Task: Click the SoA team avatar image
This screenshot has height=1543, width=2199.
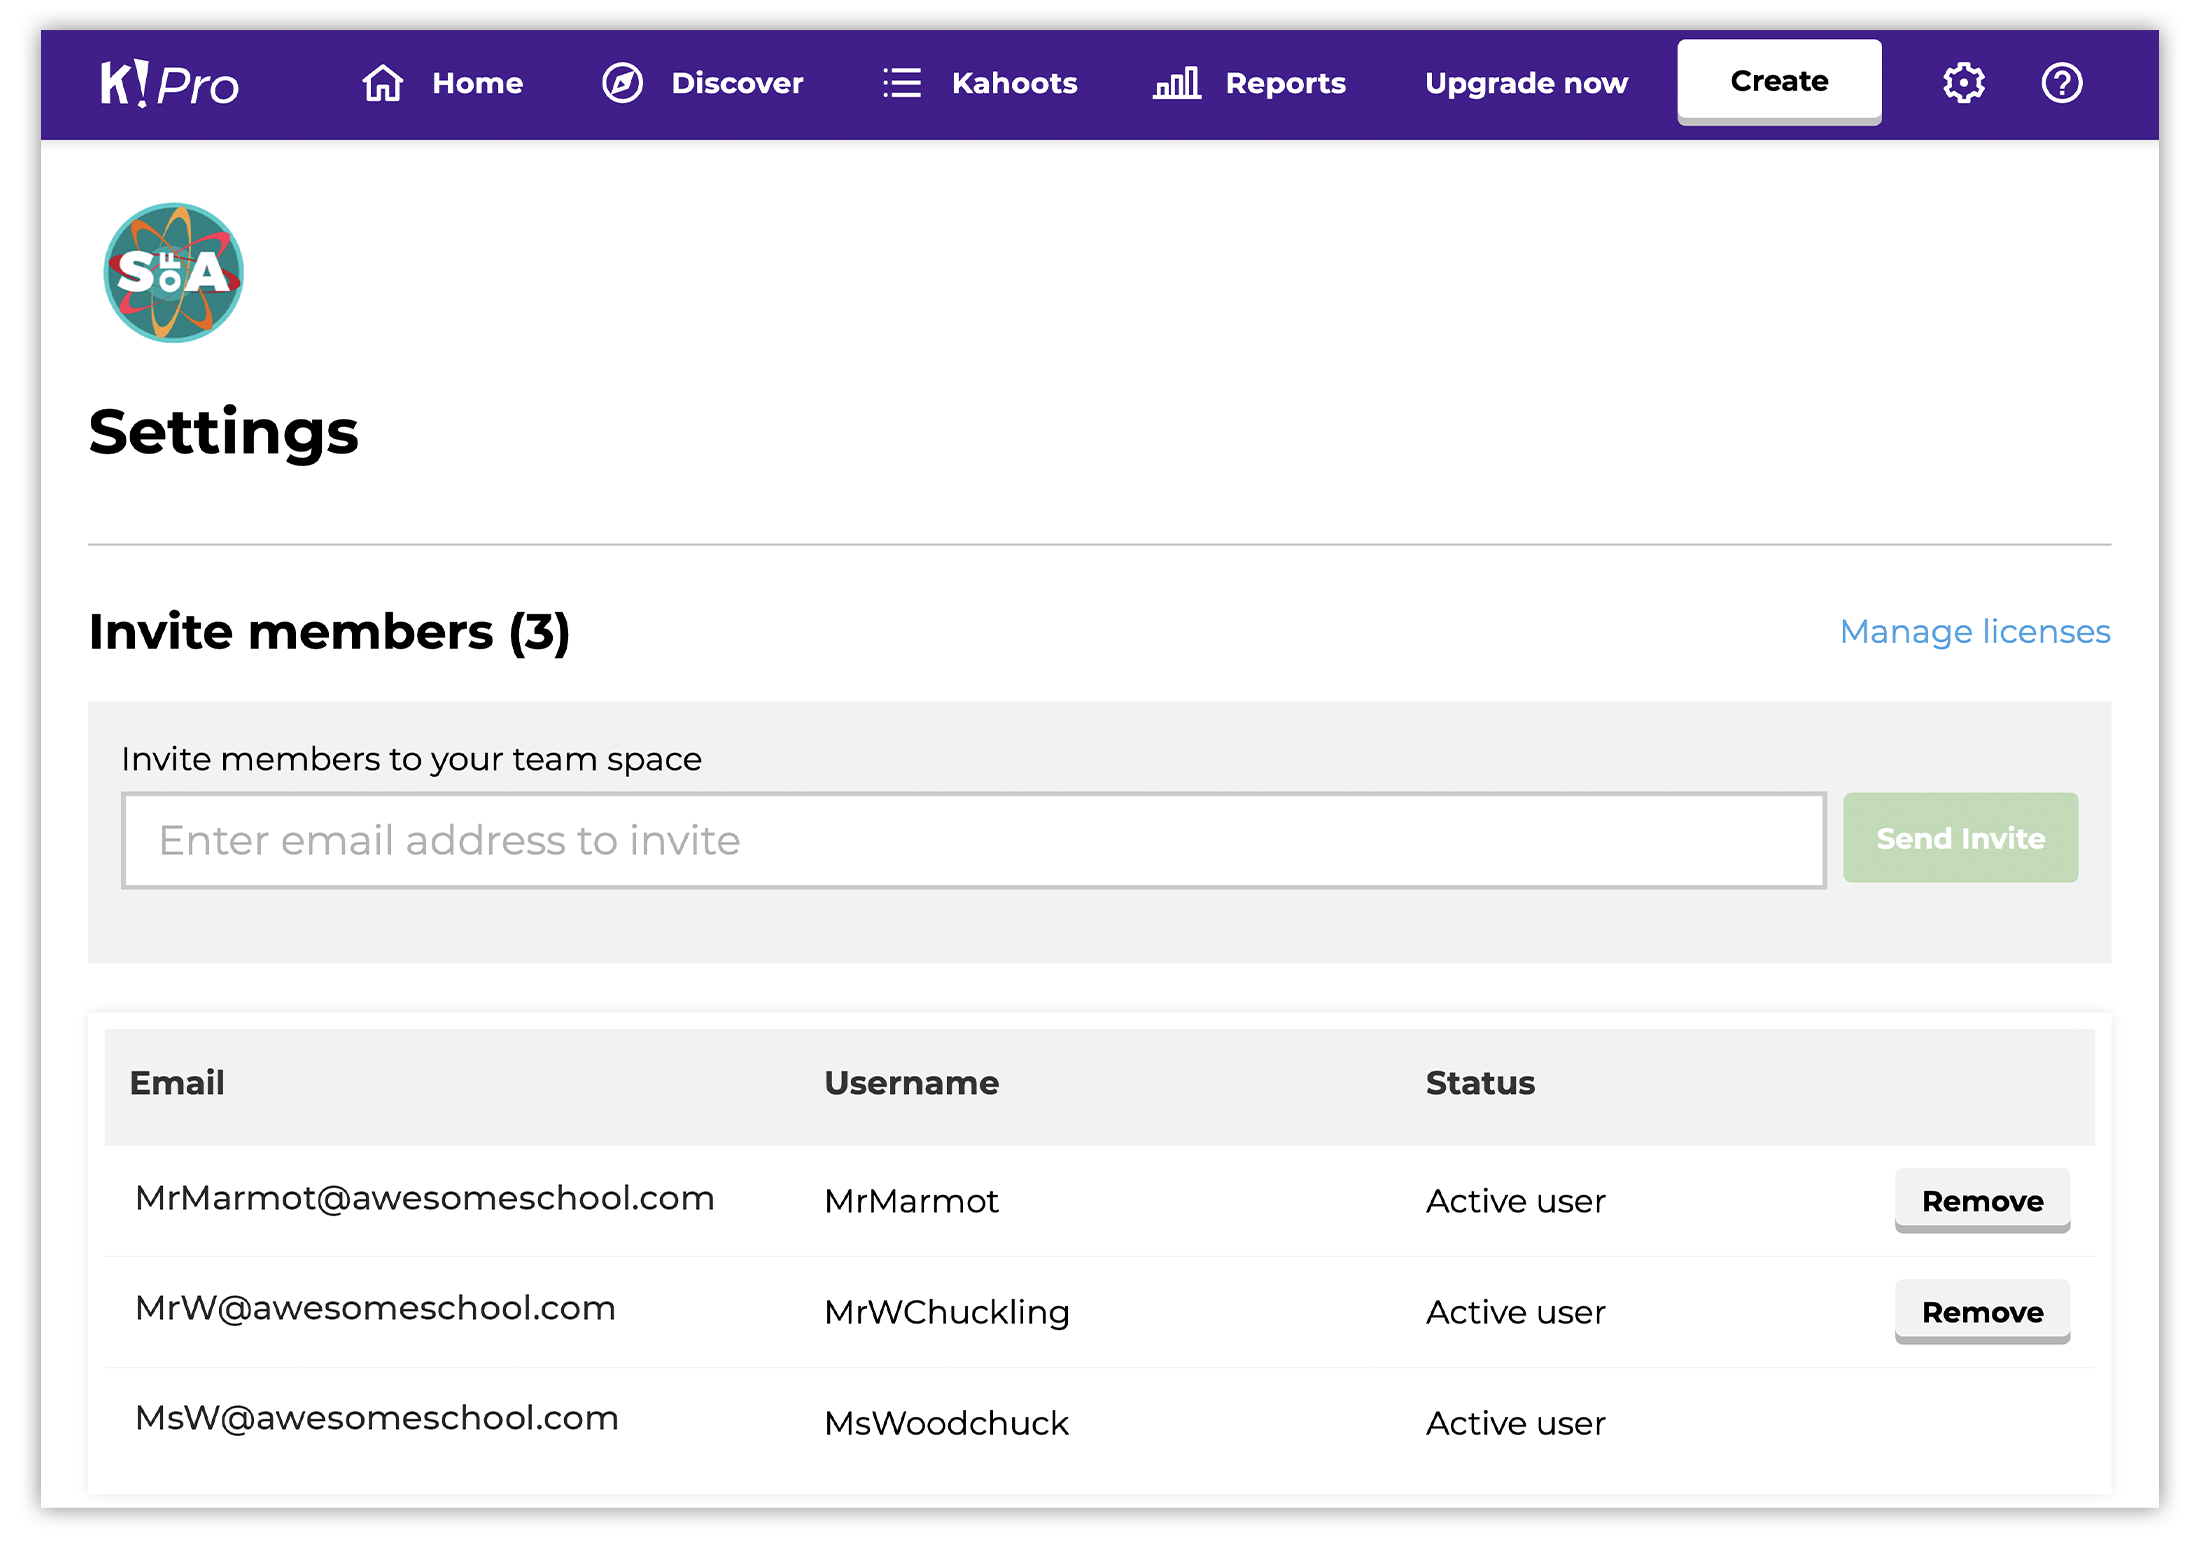Action: click(x=174, y=273)
